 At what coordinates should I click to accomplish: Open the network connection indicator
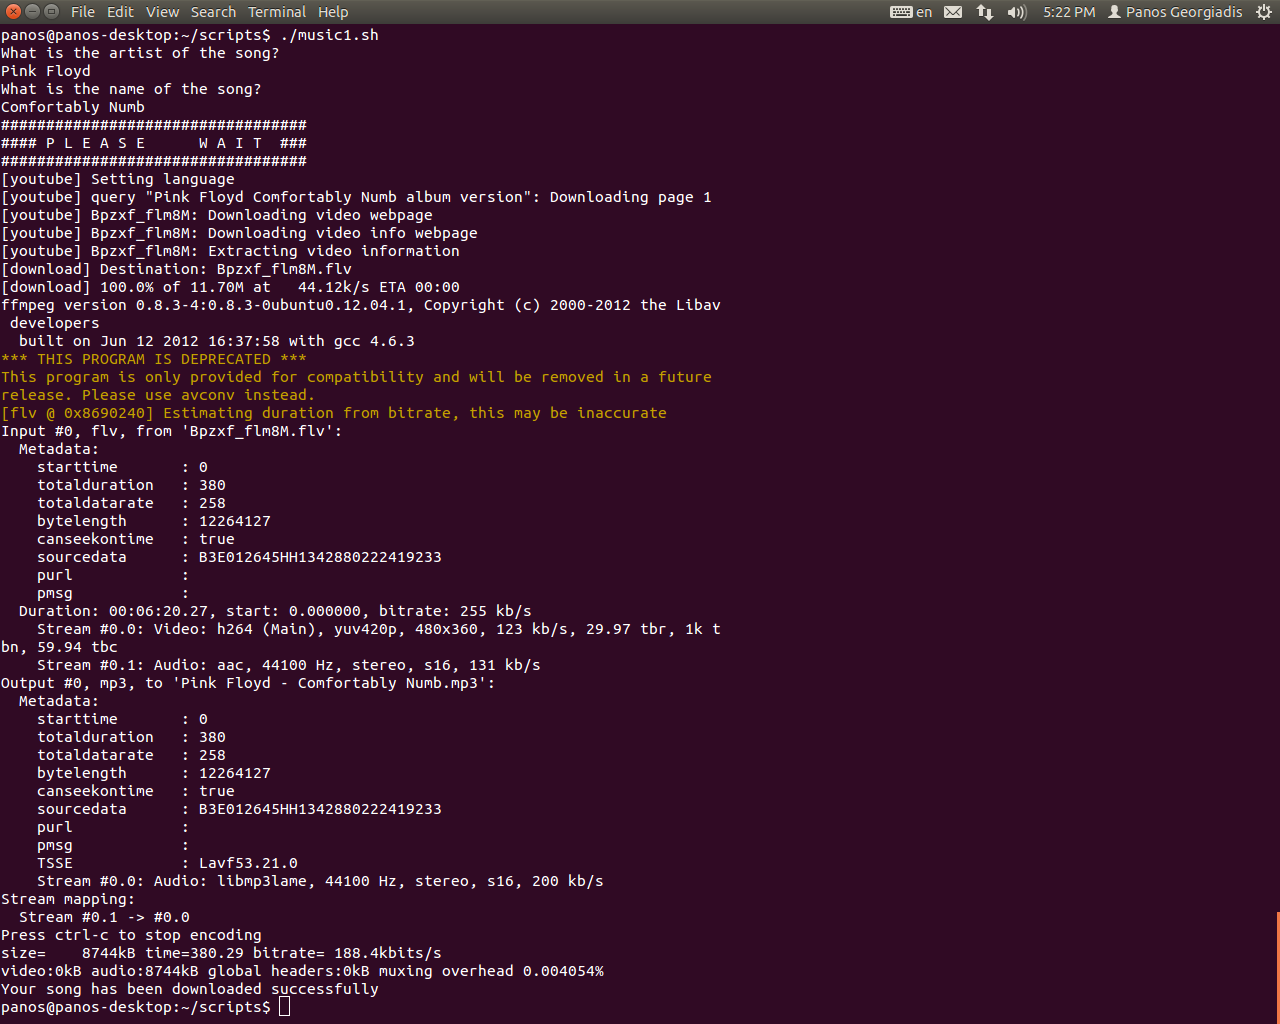[x=985, y=12]
